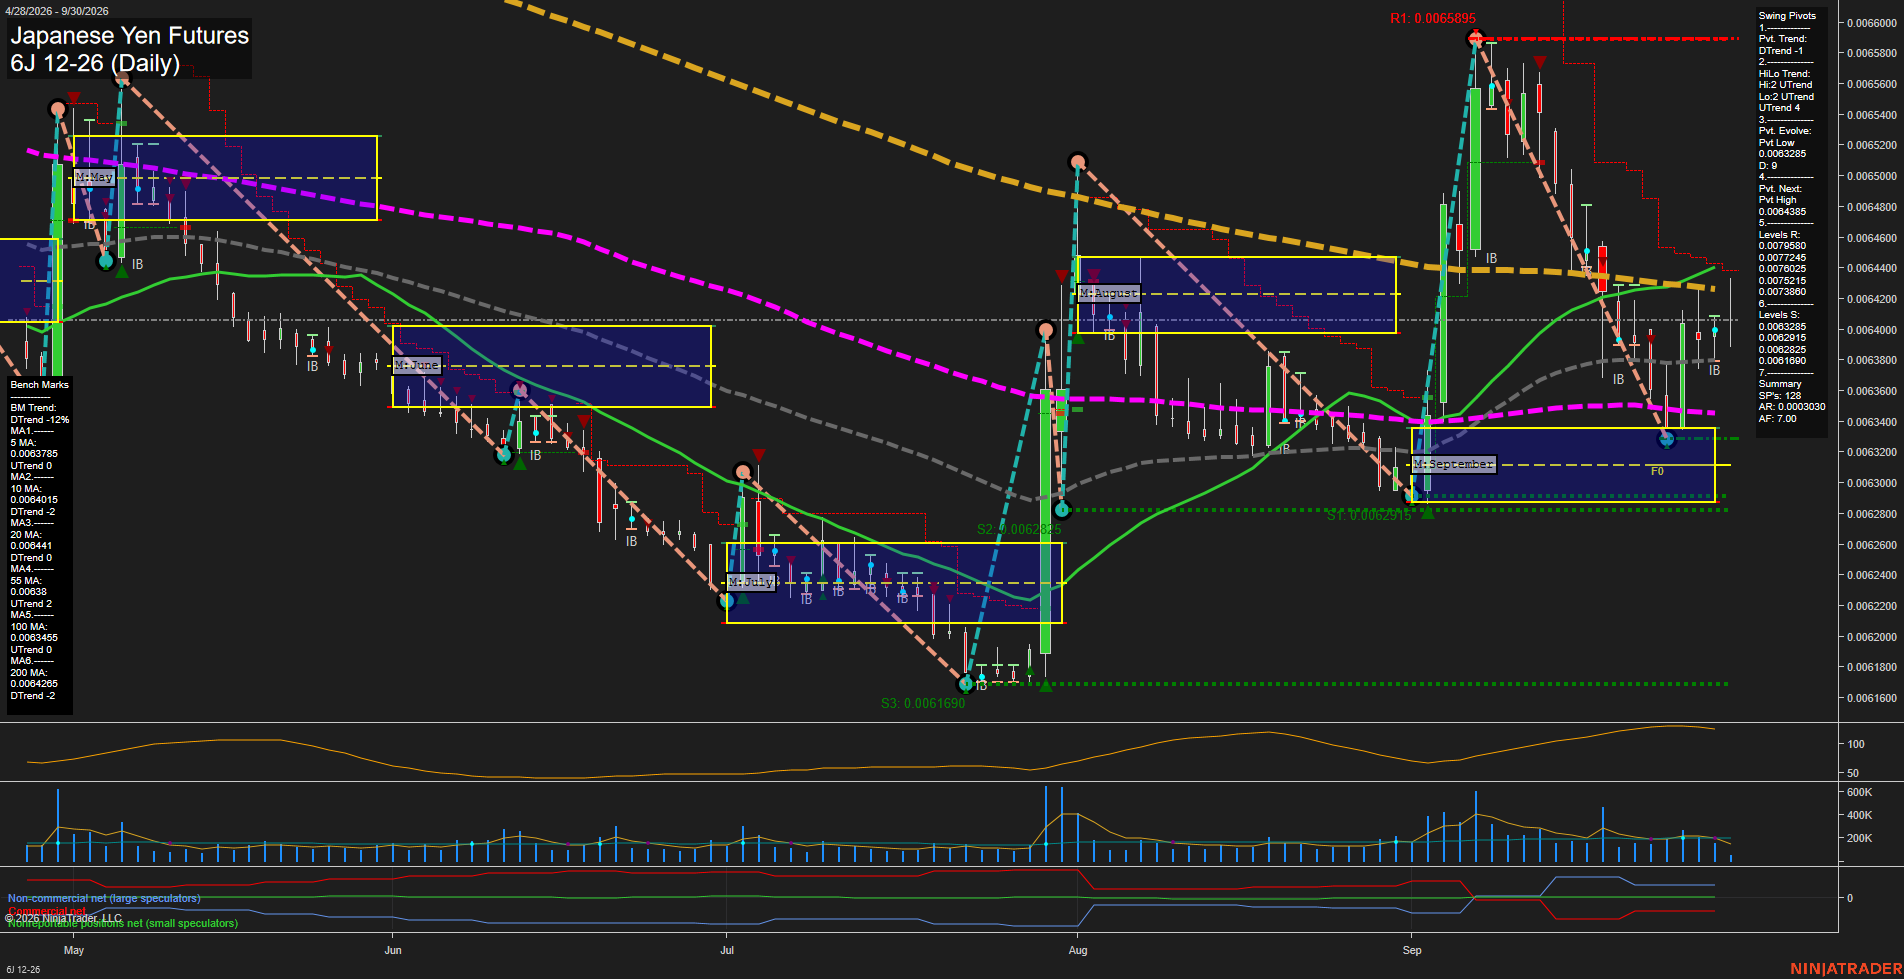Select the Aug label on time axis
The height and width of the screenshot is (979, 1904).
pos(1077,950)
